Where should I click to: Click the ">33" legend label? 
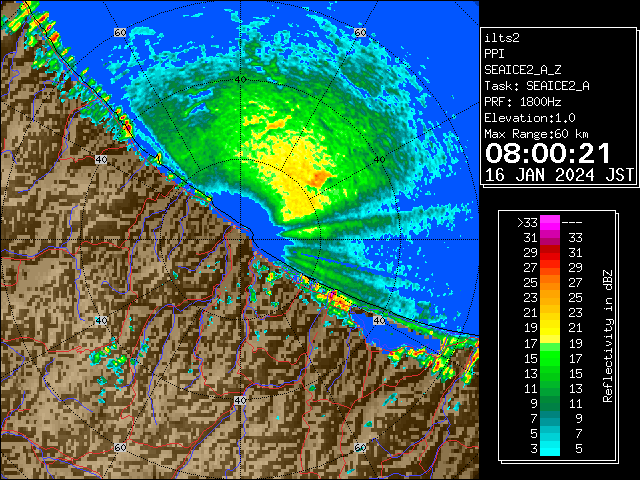point(527,223)
